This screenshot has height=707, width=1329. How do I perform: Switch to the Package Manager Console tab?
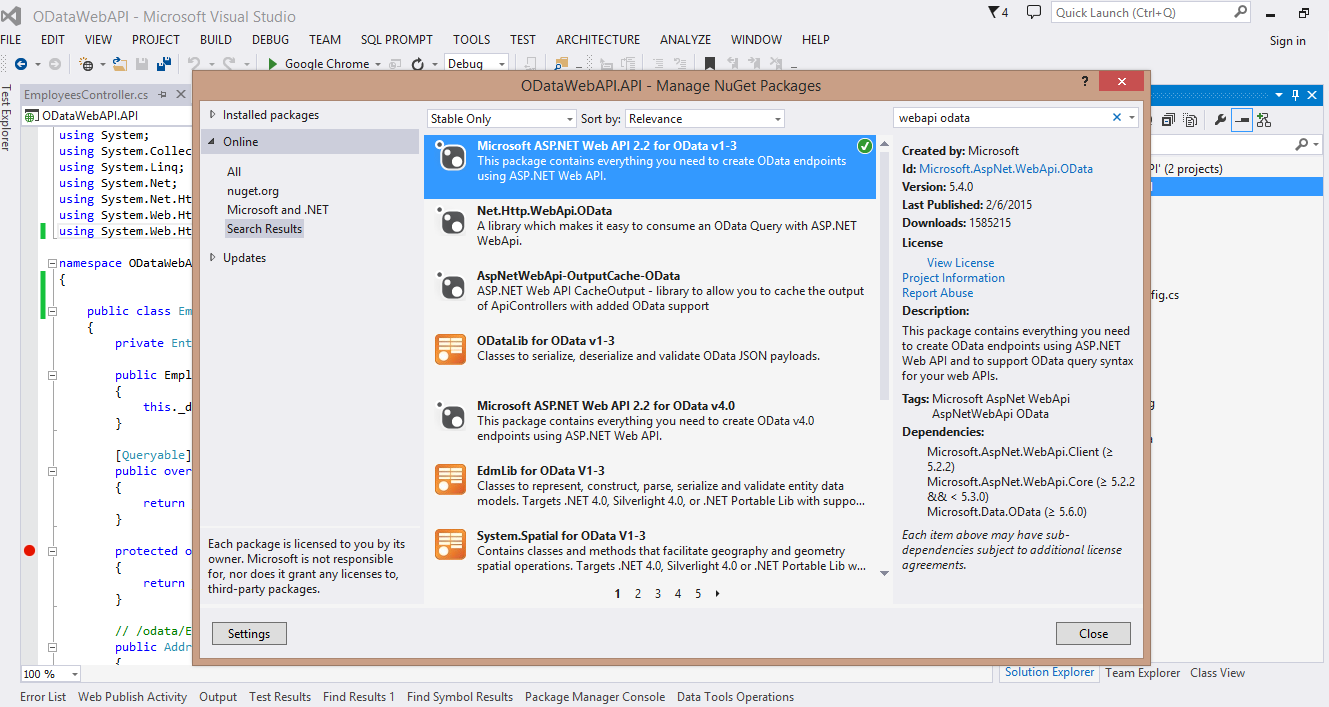[594, 697]
